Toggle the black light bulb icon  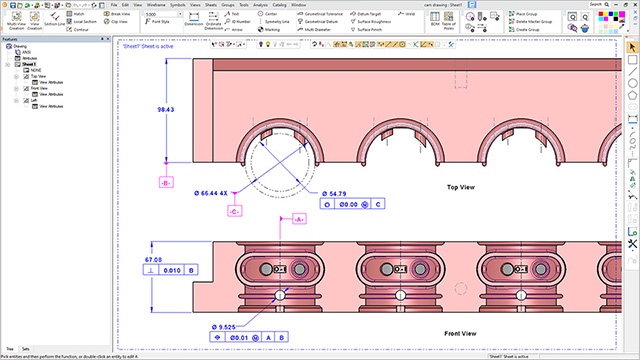(x=261, y=44)
